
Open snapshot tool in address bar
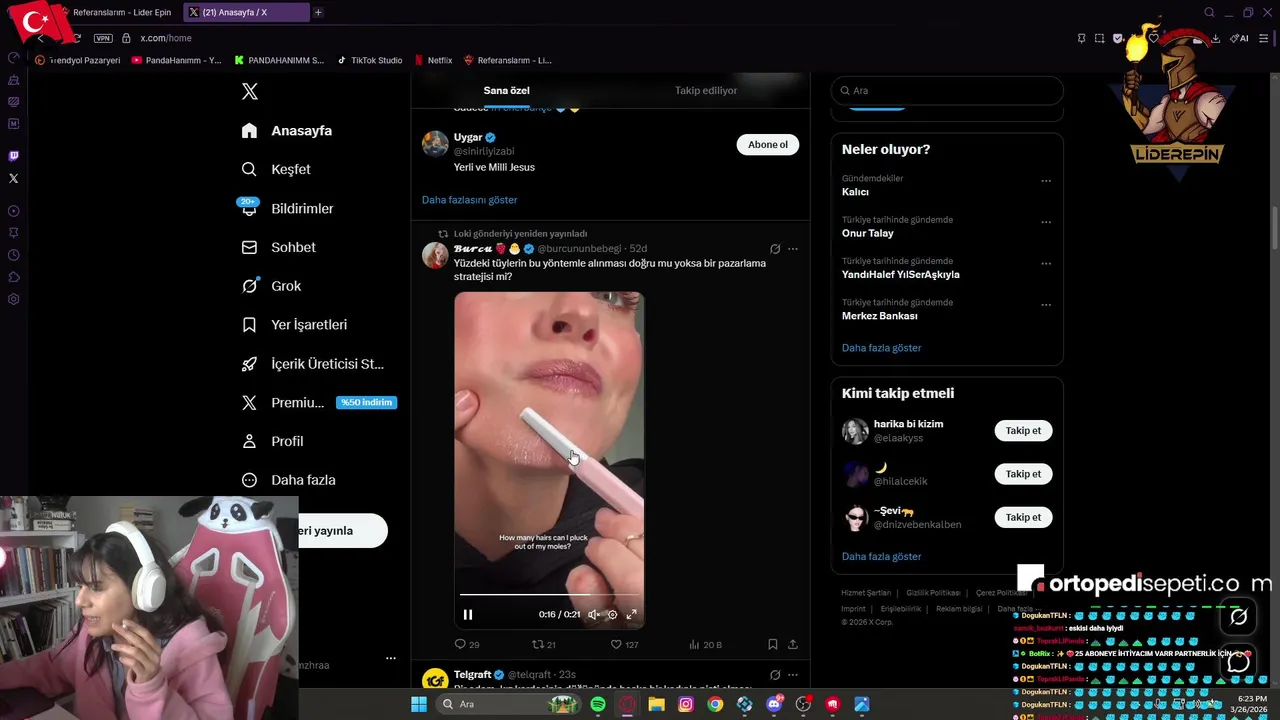pyautogui.click(x=1099, y=38)
